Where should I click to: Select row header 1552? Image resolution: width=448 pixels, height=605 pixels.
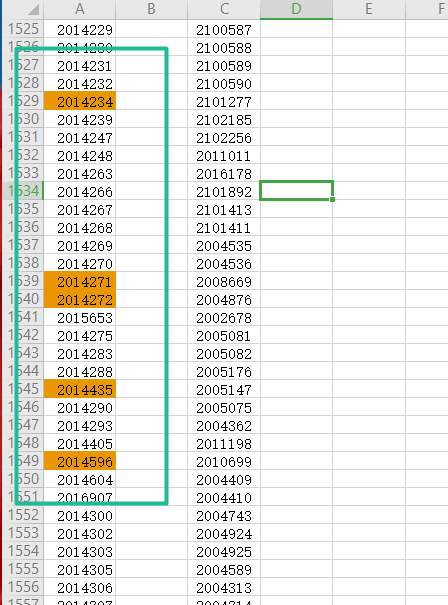click(23, 515)
